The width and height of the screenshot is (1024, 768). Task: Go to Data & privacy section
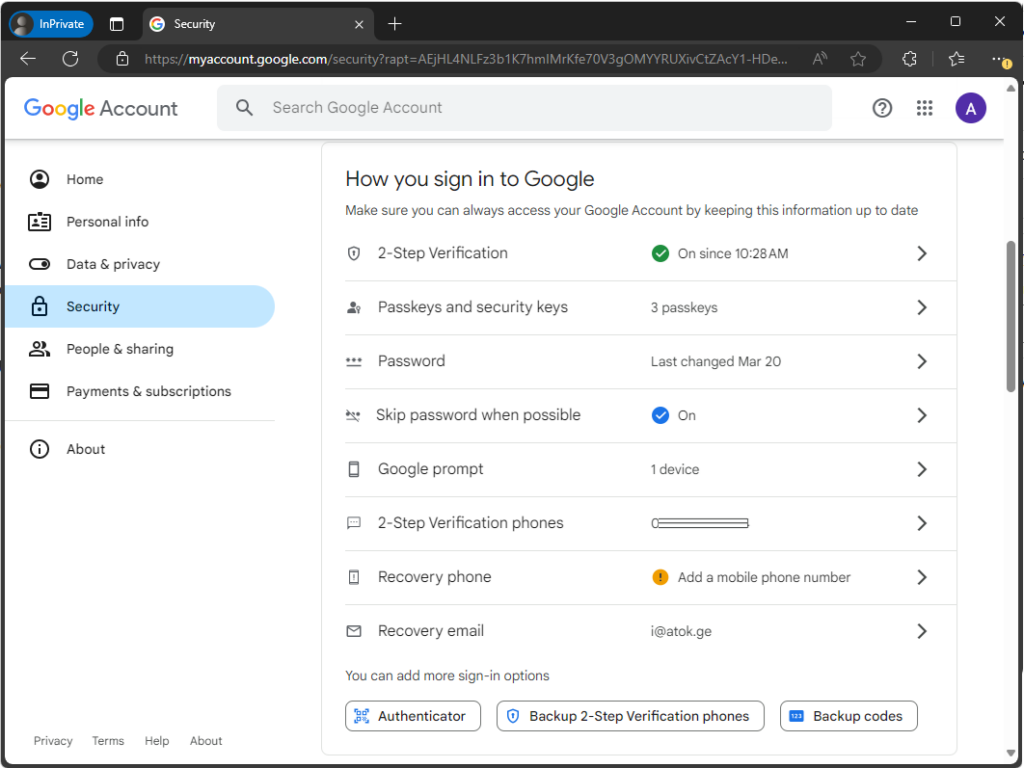coord(113,264)
